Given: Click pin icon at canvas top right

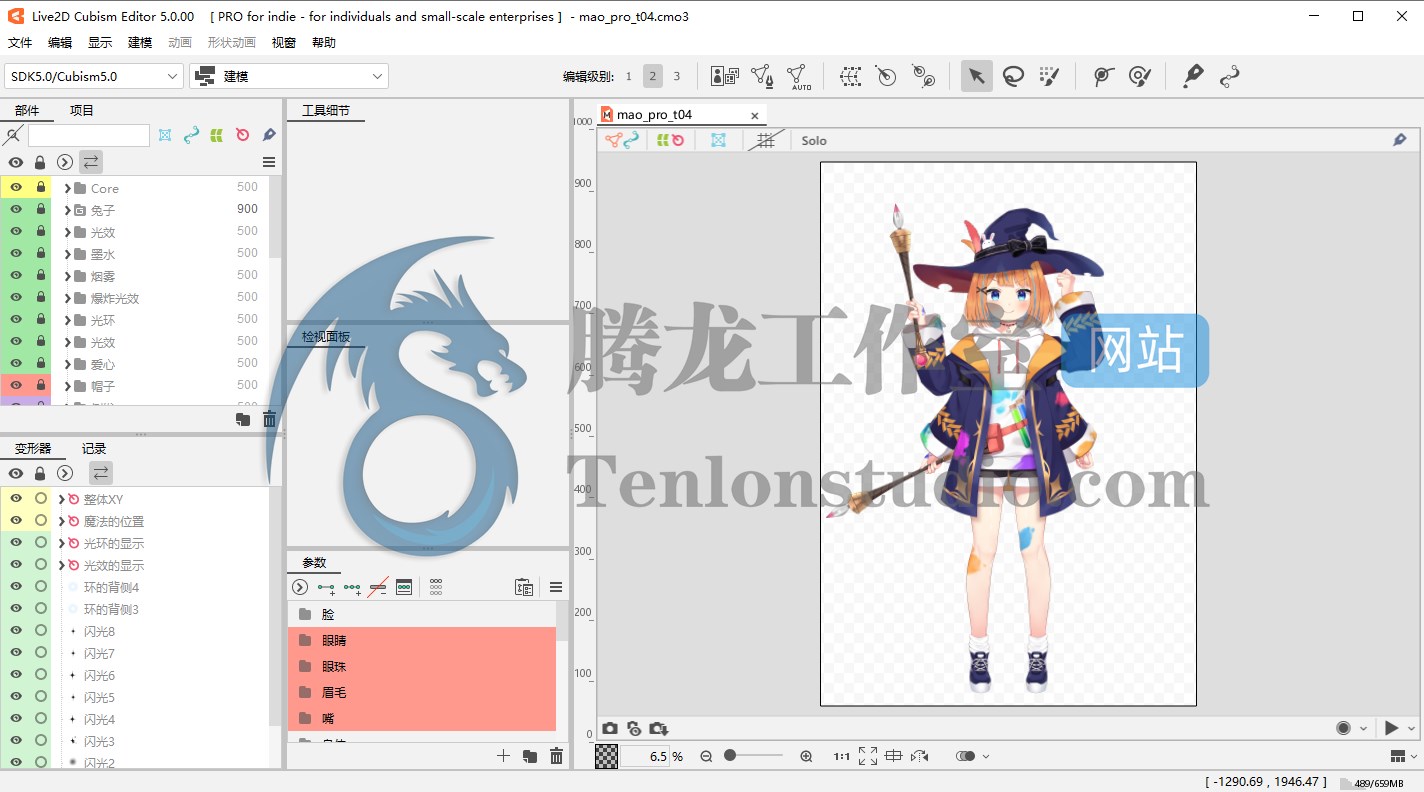Looking at the screenshot, I should 1400,140.
